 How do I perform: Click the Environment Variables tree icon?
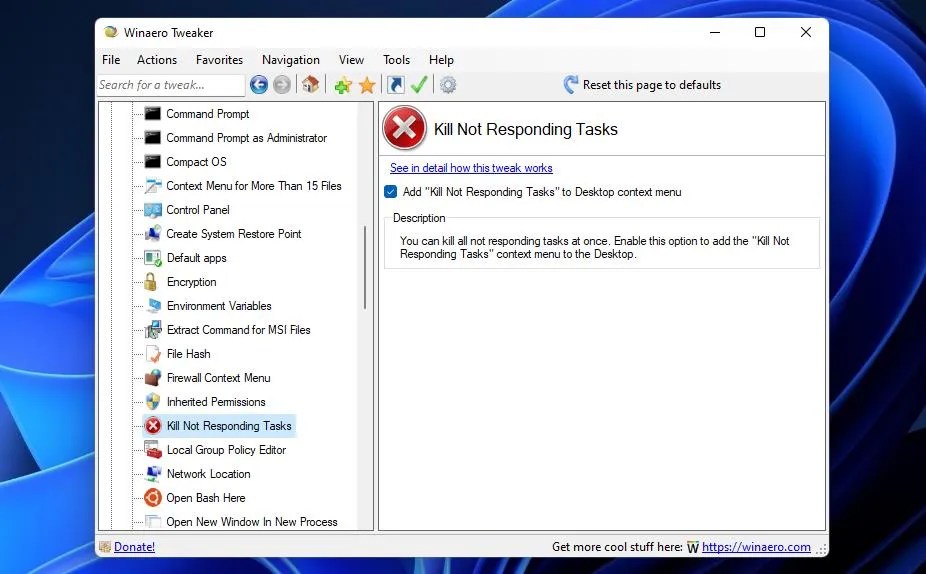[x=154, y=305]
